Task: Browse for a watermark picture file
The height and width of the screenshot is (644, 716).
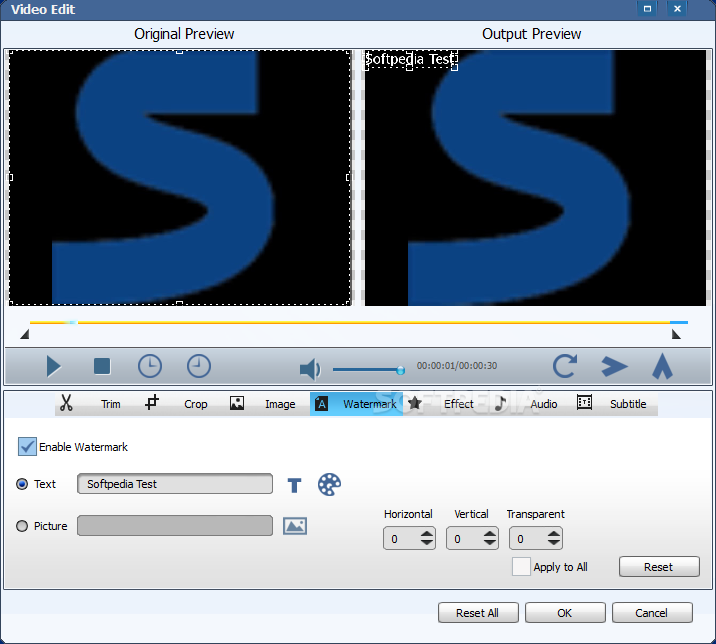Action: pos(295,526)
